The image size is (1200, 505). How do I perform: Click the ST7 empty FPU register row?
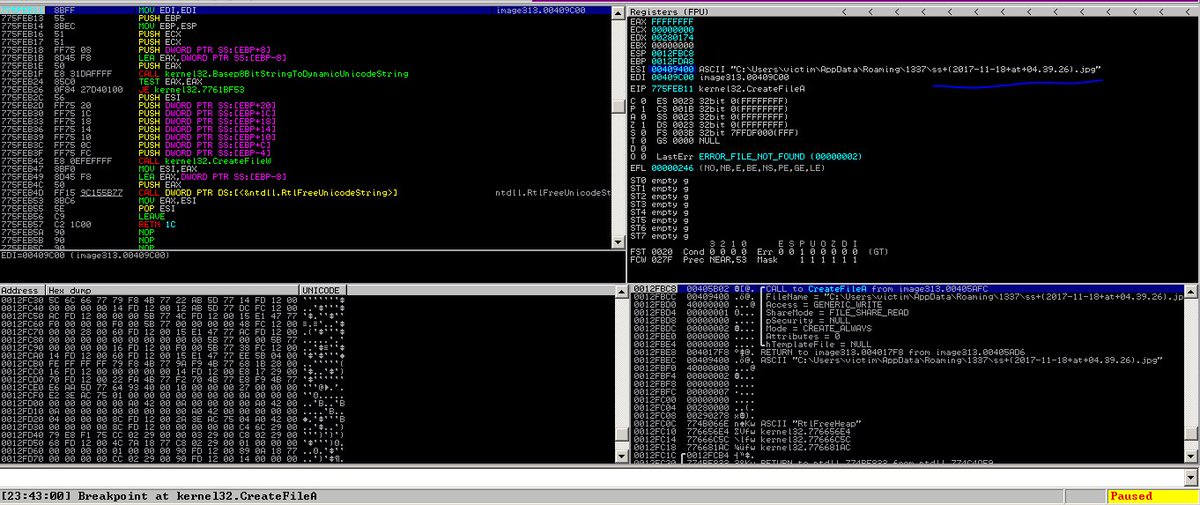coord(661,236)
